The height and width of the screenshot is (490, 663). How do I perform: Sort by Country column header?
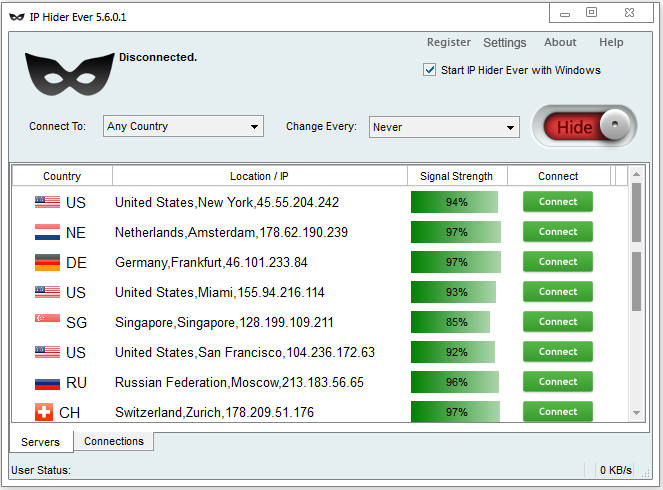[62, 176]
